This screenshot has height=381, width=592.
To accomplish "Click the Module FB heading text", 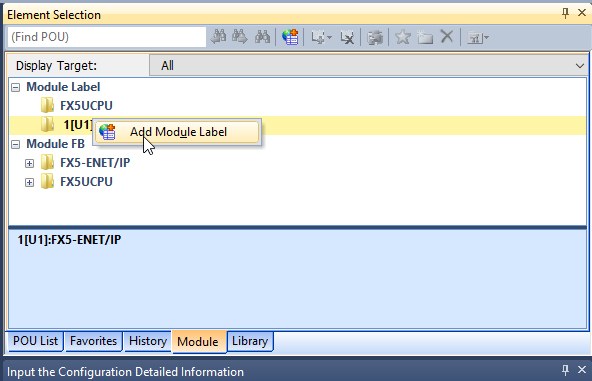I will pyautogui.click(x=56, y=143).
